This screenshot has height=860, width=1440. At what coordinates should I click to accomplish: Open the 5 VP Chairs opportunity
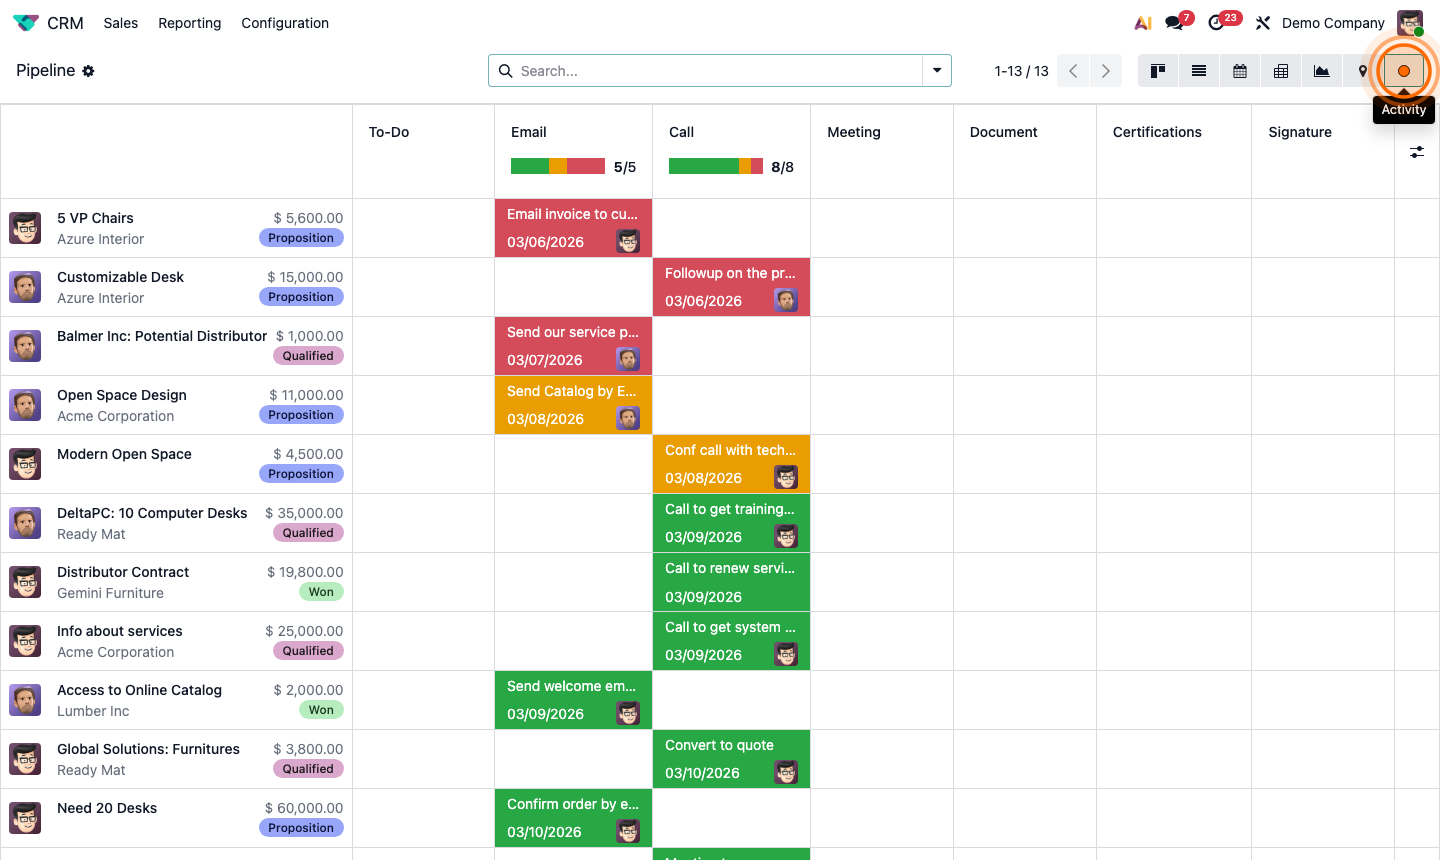point(95,218)
